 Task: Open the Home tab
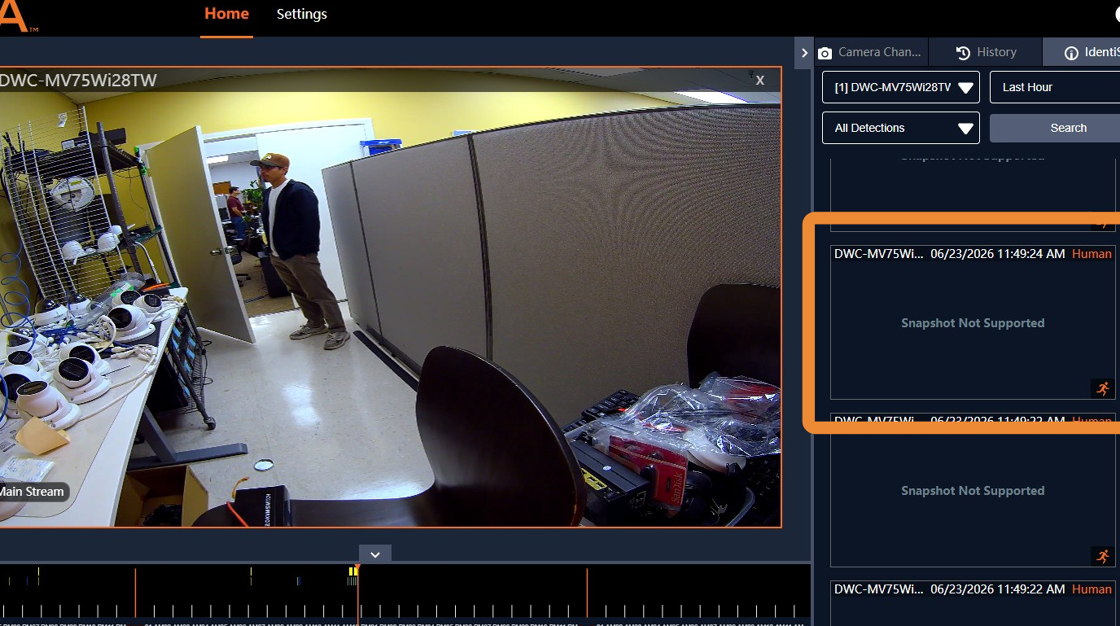click(226, 14)
